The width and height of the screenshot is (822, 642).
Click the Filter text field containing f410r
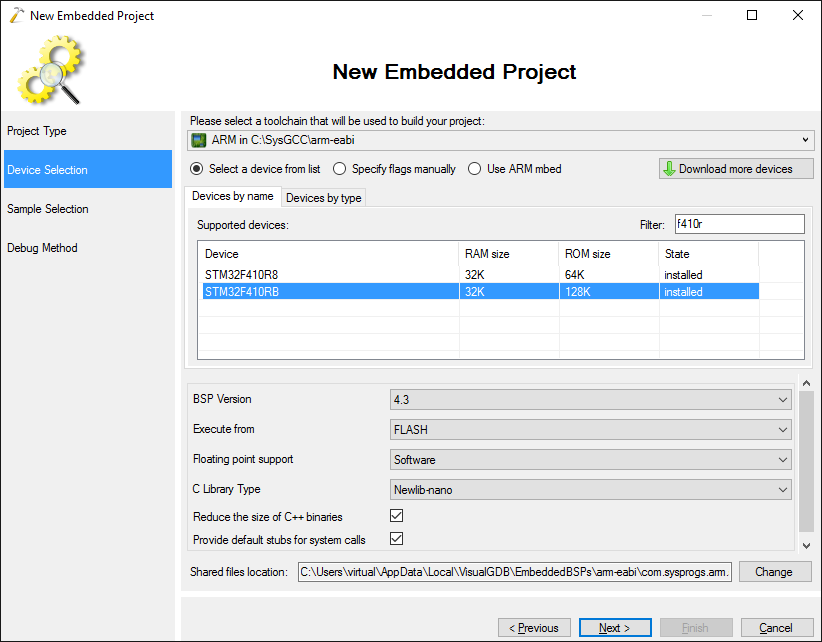(x=739, y=224)
